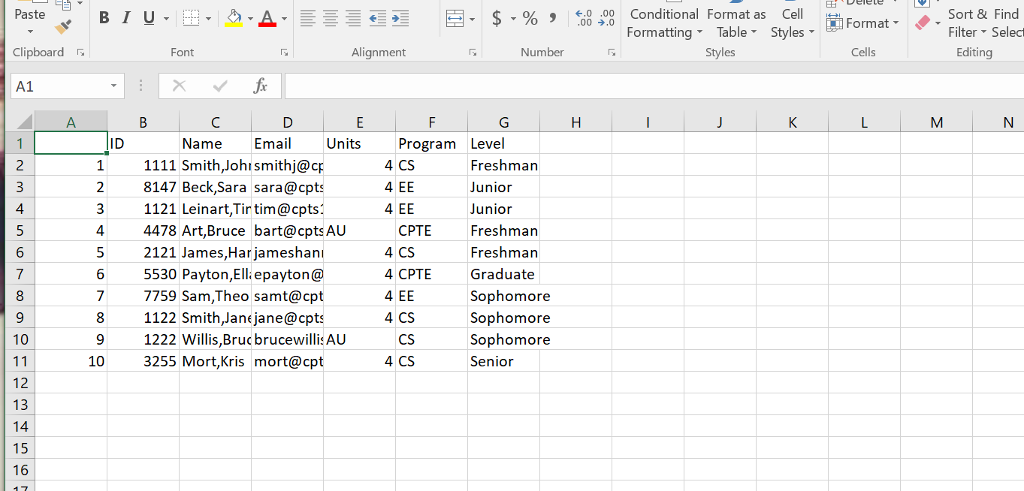Open Name Box dropdown
This screenshot has width=1024, height=491.
tap(114, 86)
